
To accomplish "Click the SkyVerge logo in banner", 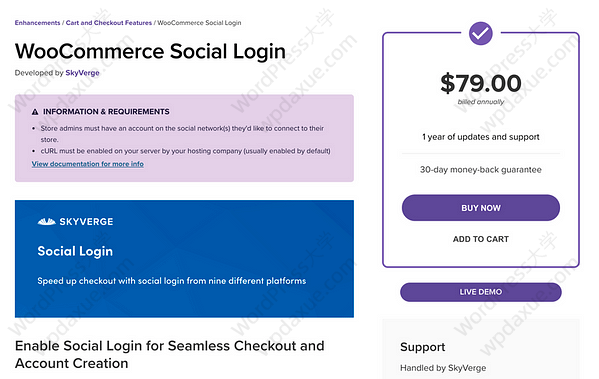I will (x=75, y=222).
